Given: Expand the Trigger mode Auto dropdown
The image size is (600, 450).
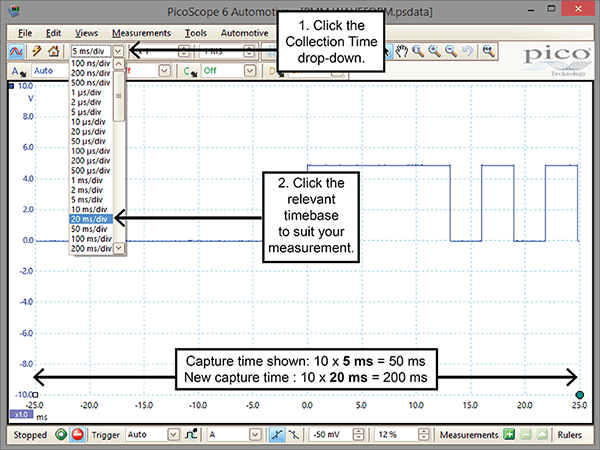Looking at the screenshot, I should click(x=173, y=435).
